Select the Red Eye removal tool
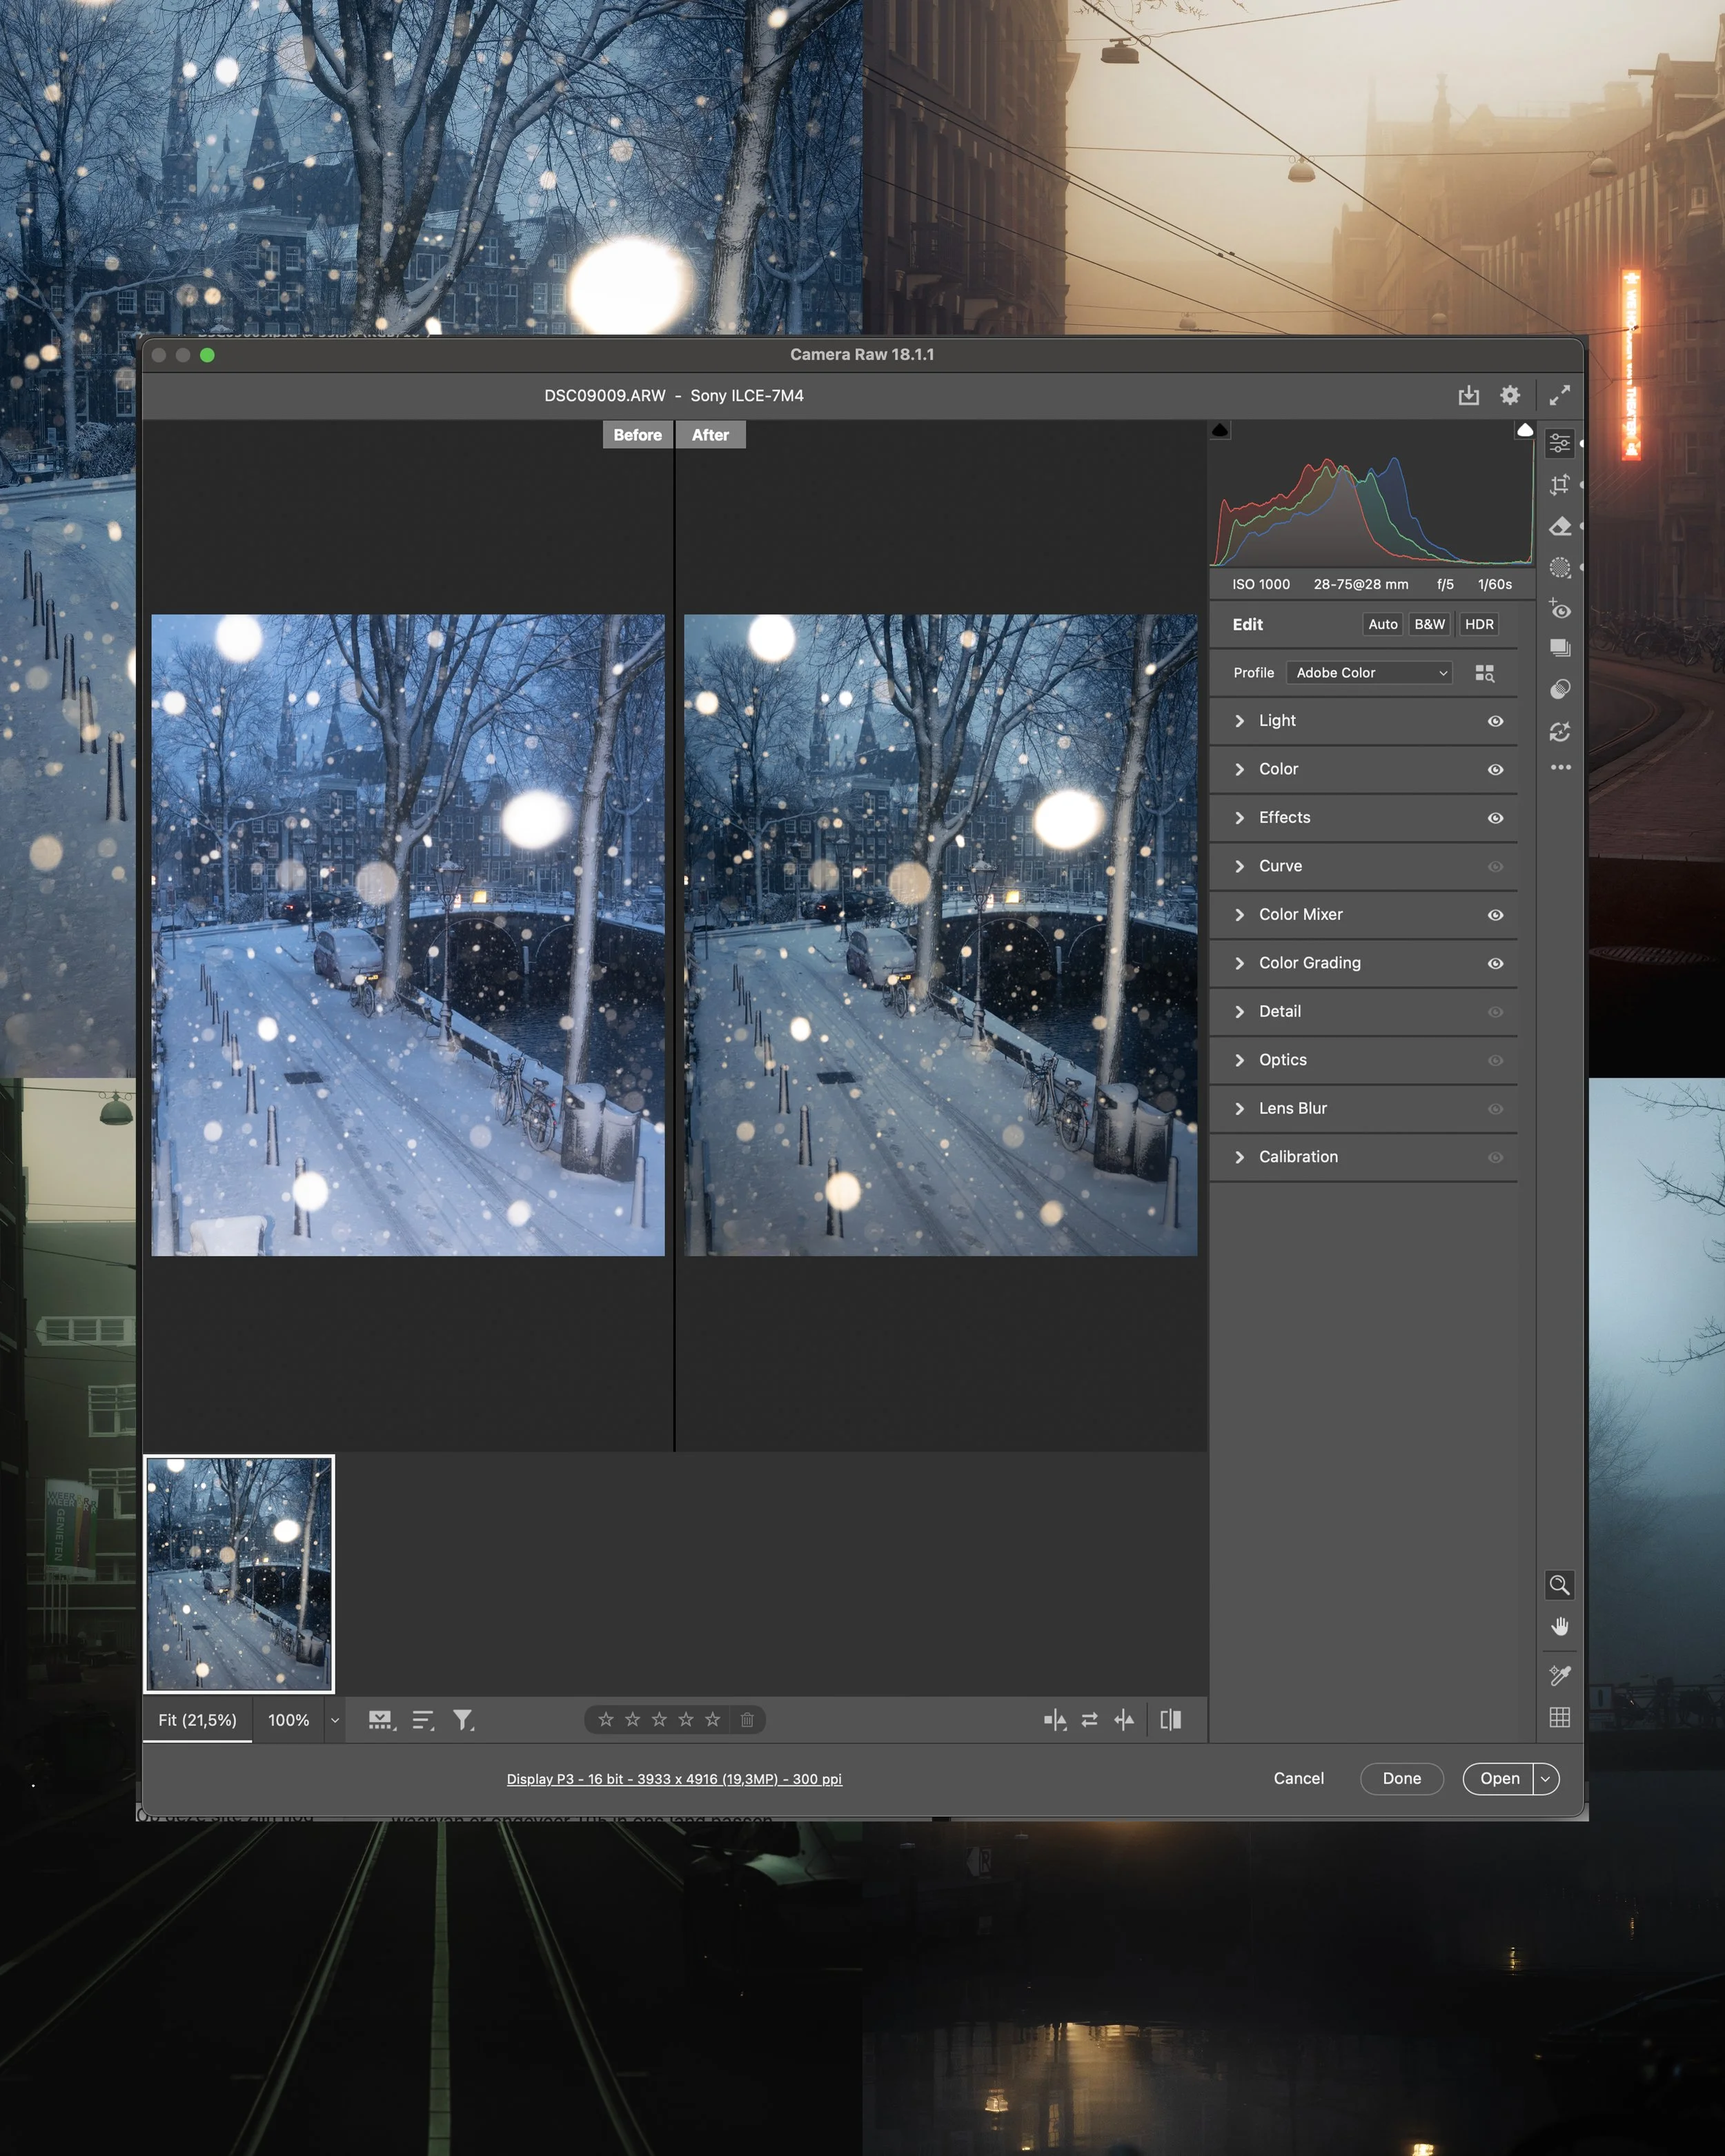The height and width of the screenshot is (2156, 1725). coord(1559,609)
